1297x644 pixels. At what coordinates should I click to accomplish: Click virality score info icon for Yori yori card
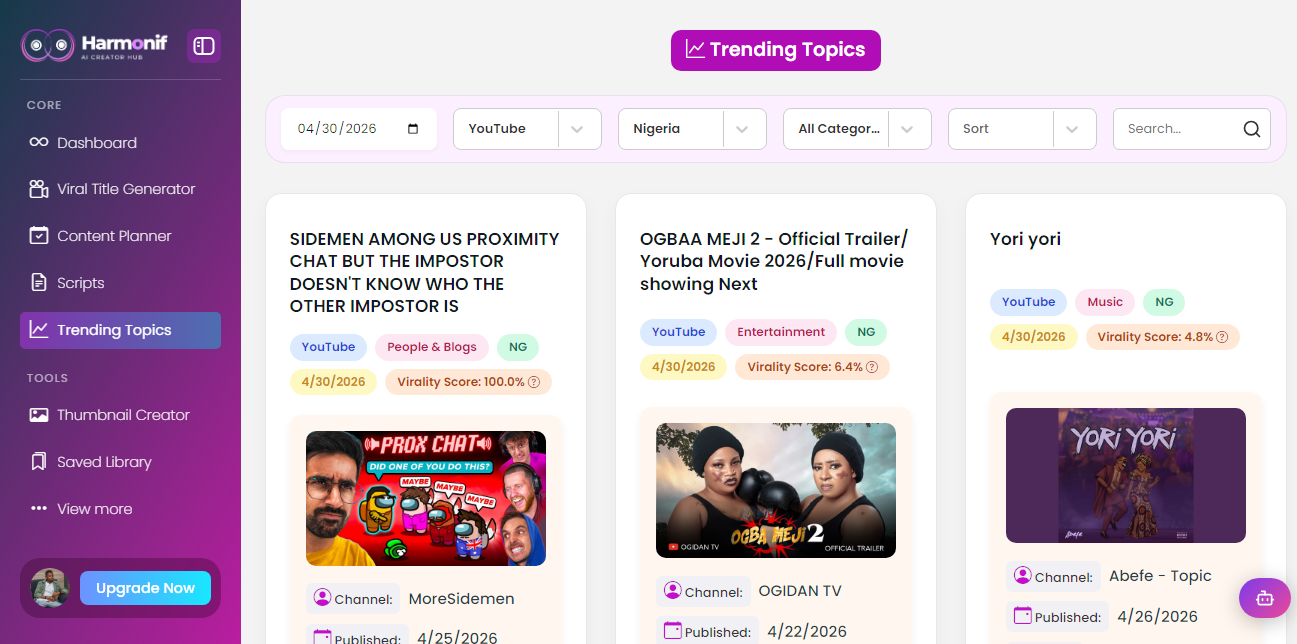[1222, 337]
